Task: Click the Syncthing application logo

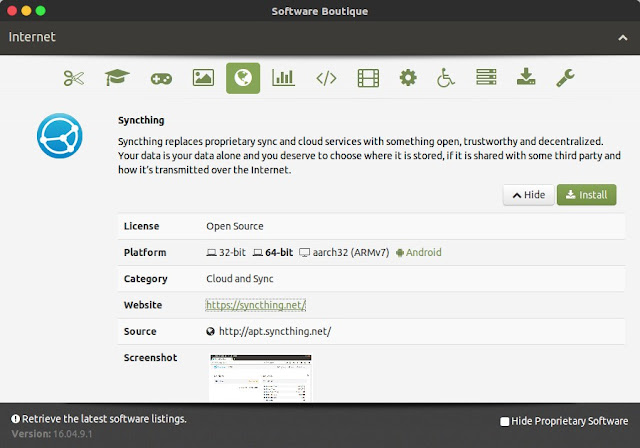Action: (x=60, y=136)
